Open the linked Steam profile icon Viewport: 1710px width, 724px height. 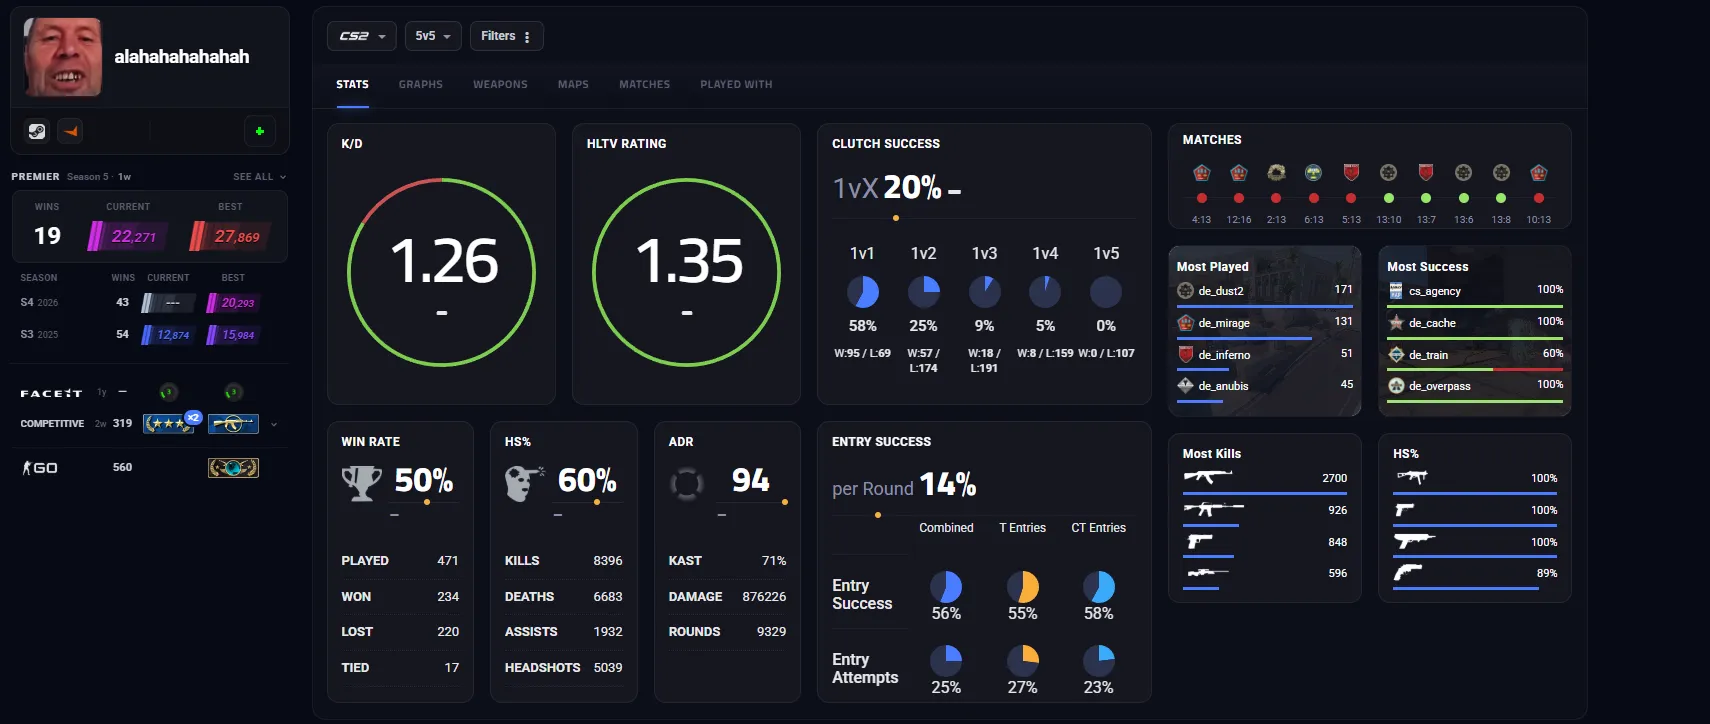point(37,131)
